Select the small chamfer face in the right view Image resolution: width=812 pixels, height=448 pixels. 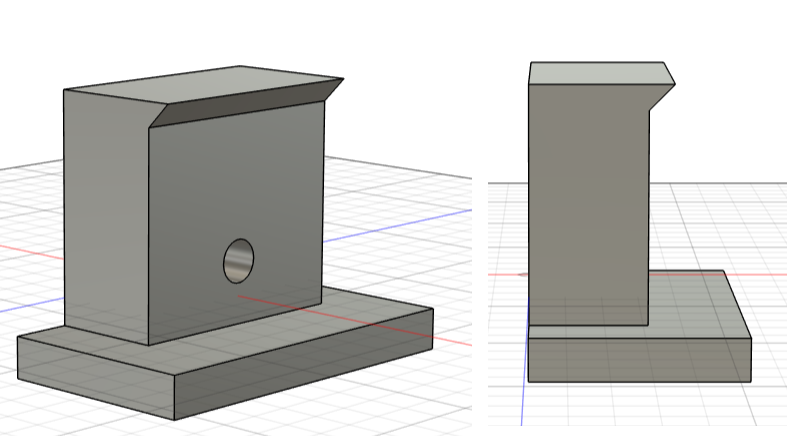661,96
